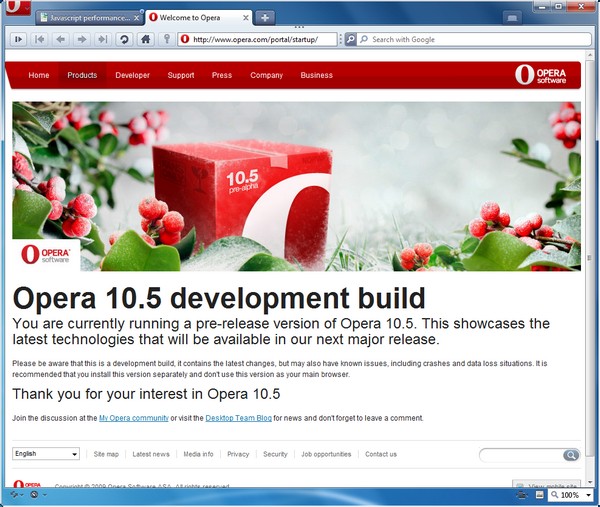Open the Privacy footer link
The image size is (600, 507).
(x=238, y=454)
